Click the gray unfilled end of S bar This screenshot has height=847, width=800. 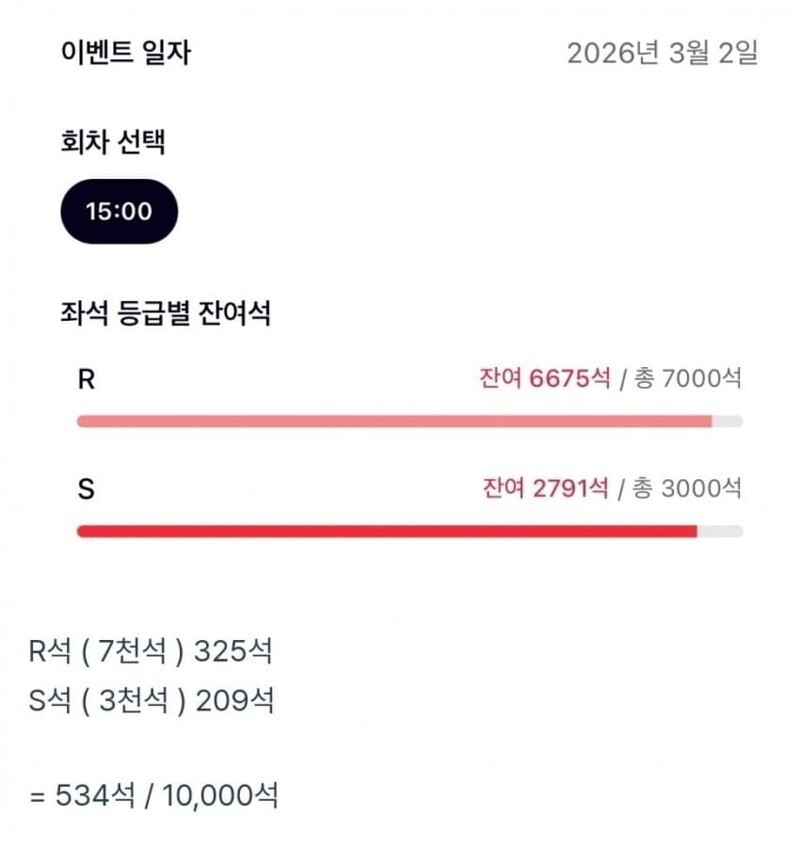coord(720,532)
